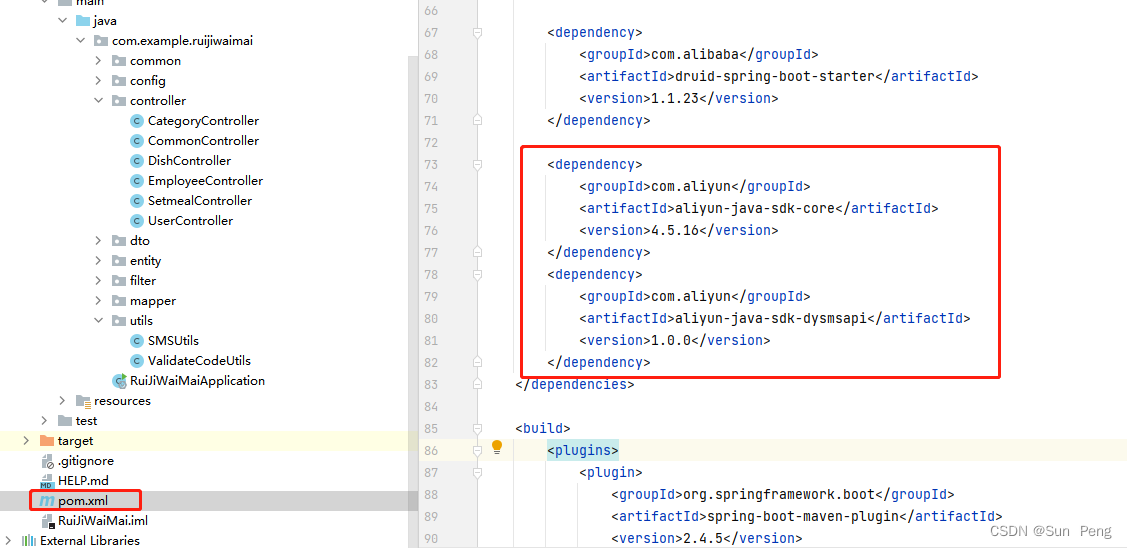Select RuiJiWaiMaiApplication main class
Viewport: 1127px width, 548px height.
pos(198,380)
